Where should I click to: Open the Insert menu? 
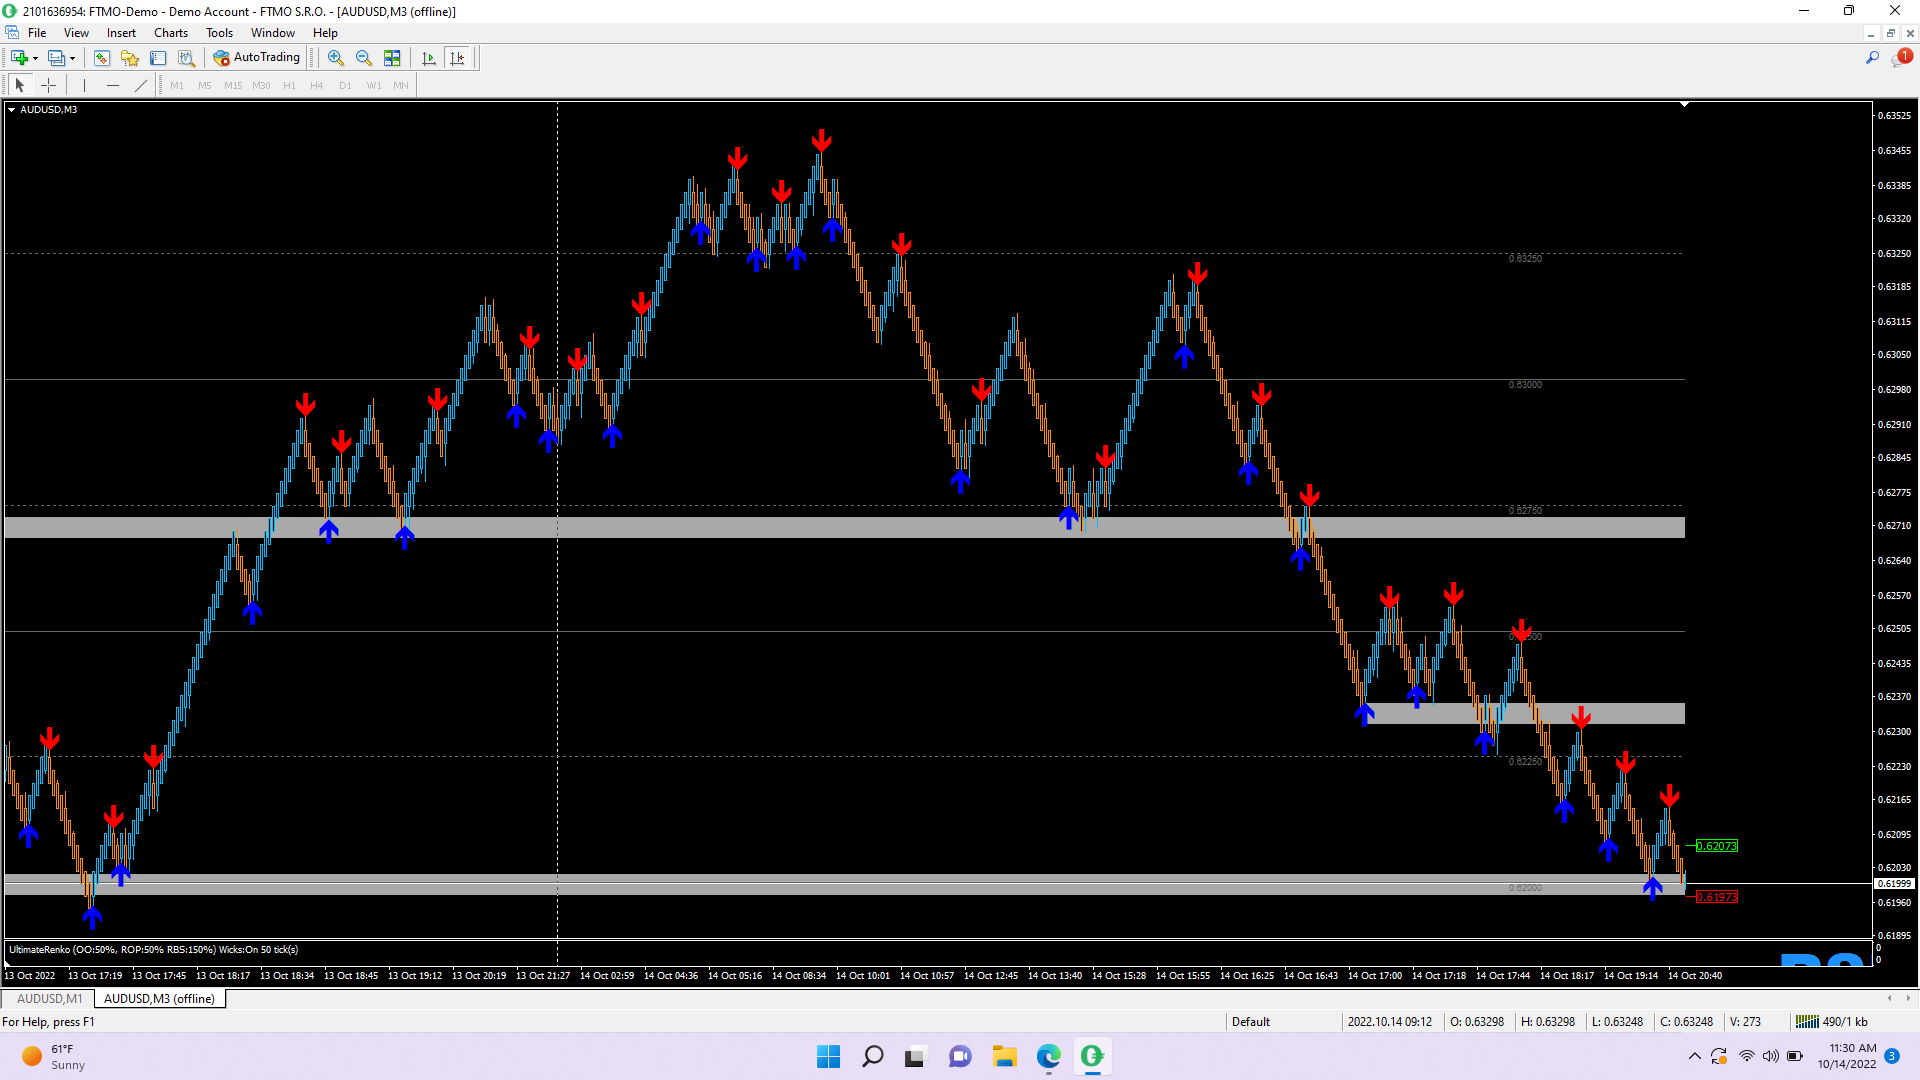click(121, 33)
